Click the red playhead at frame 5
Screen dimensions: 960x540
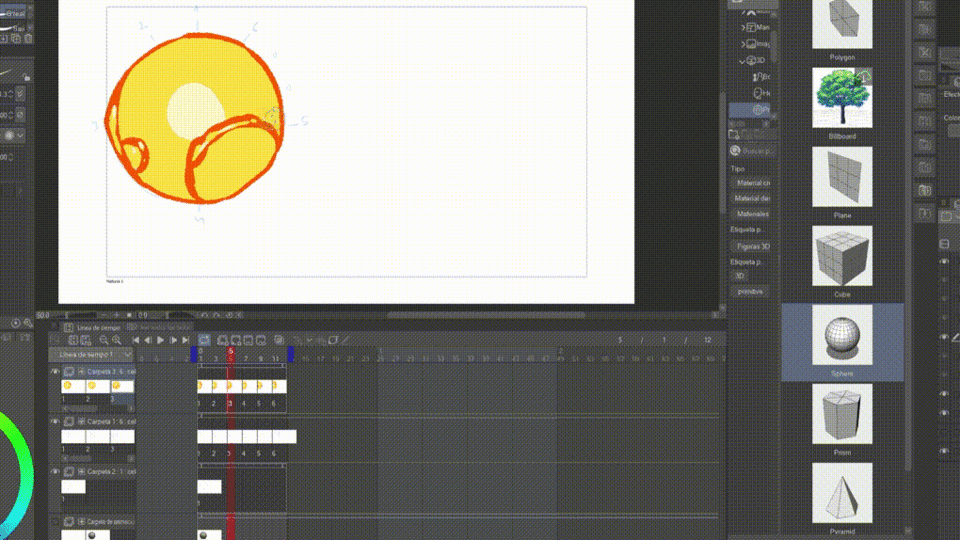[231, 354]
